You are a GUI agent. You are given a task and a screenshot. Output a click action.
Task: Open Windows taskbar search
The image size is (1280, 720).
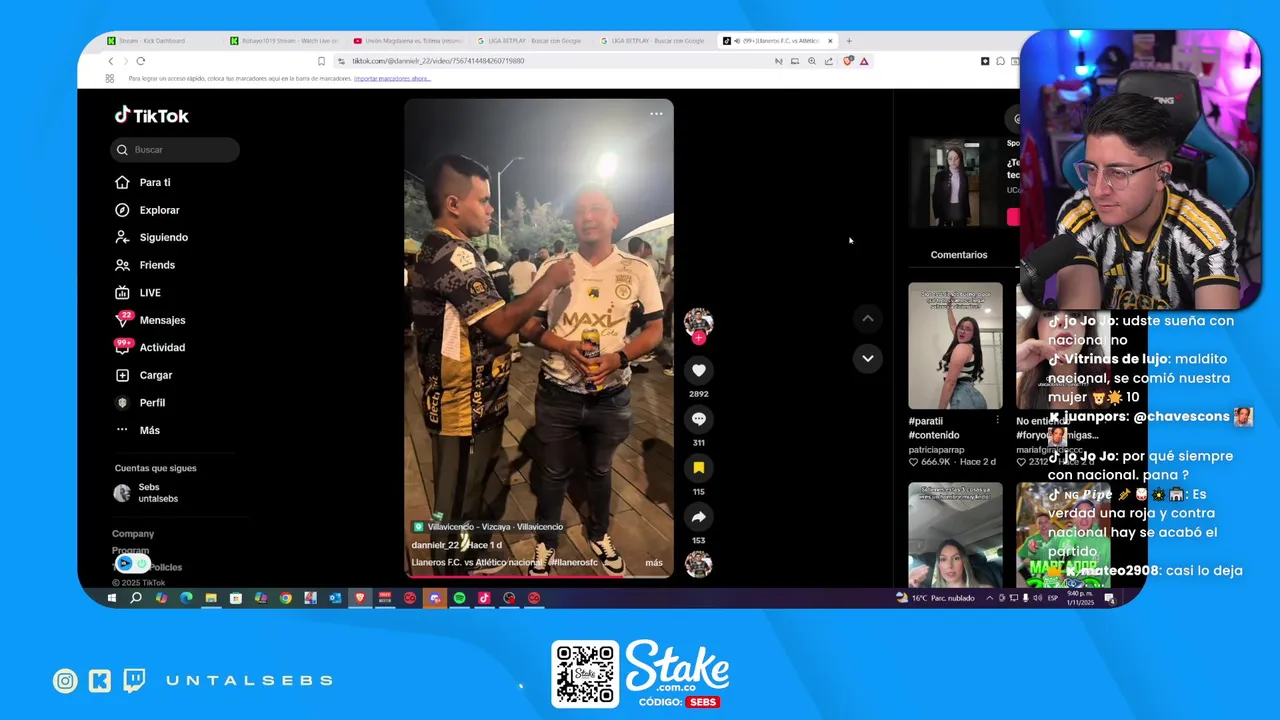pyautogui.click(x=136, y=598)
